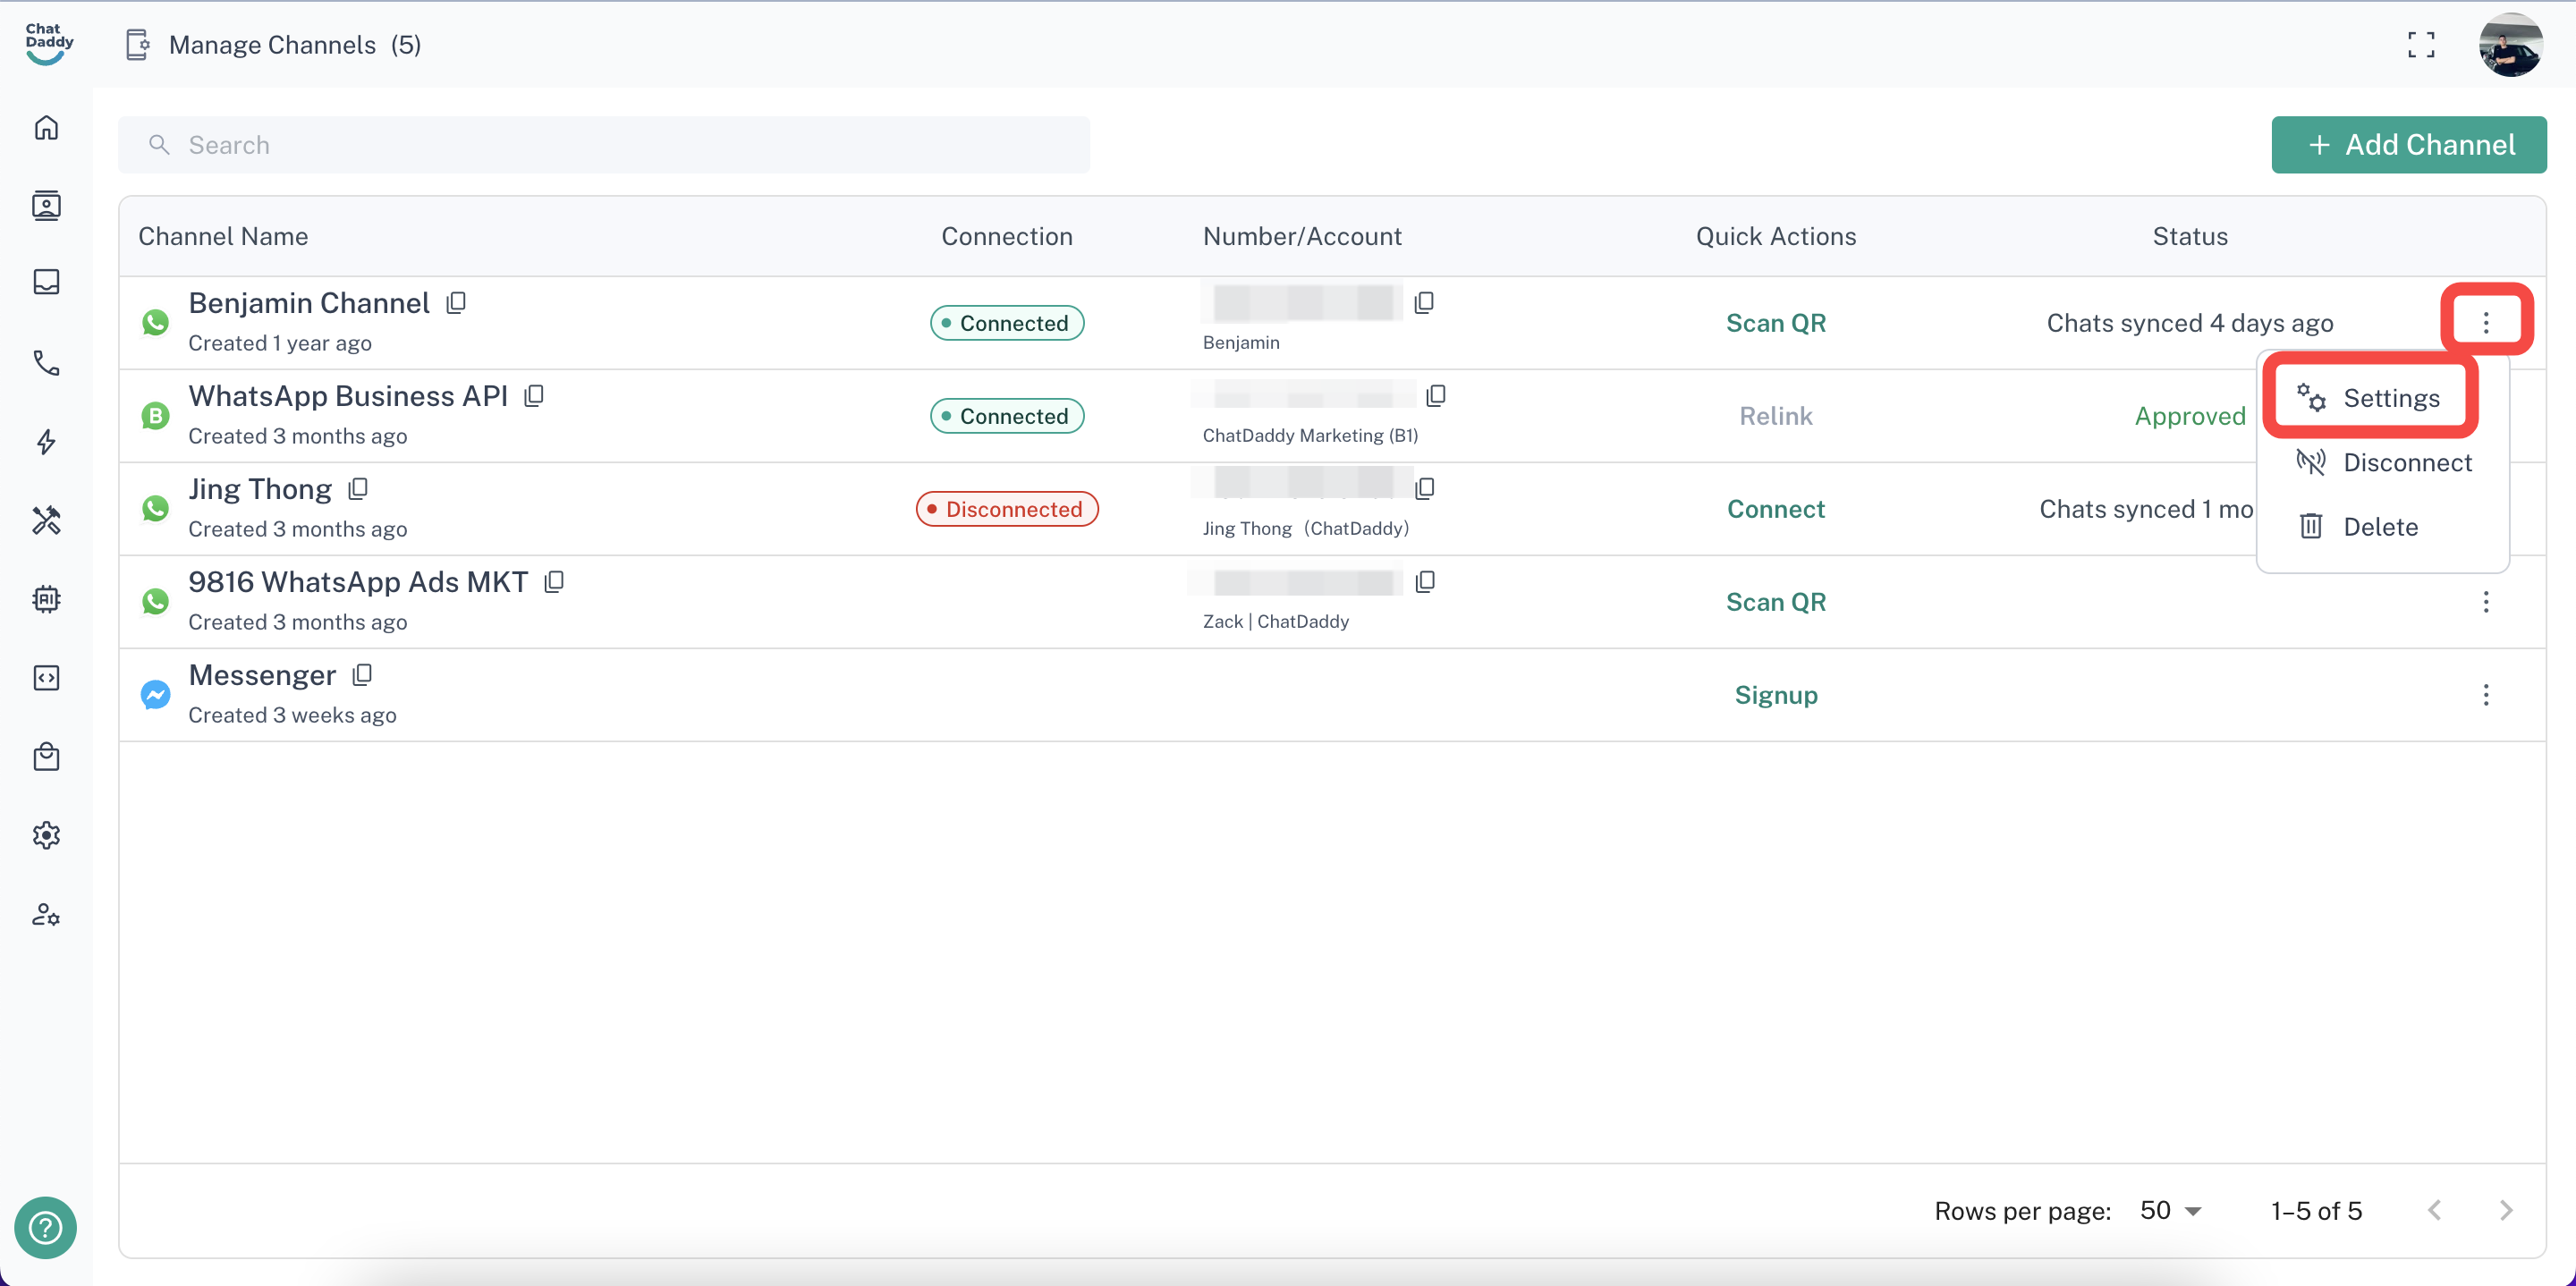The width and height of the screenshot is (2576, 1286).
Task: Click WhatsApp Business API name text
Action: click(348, 395)
